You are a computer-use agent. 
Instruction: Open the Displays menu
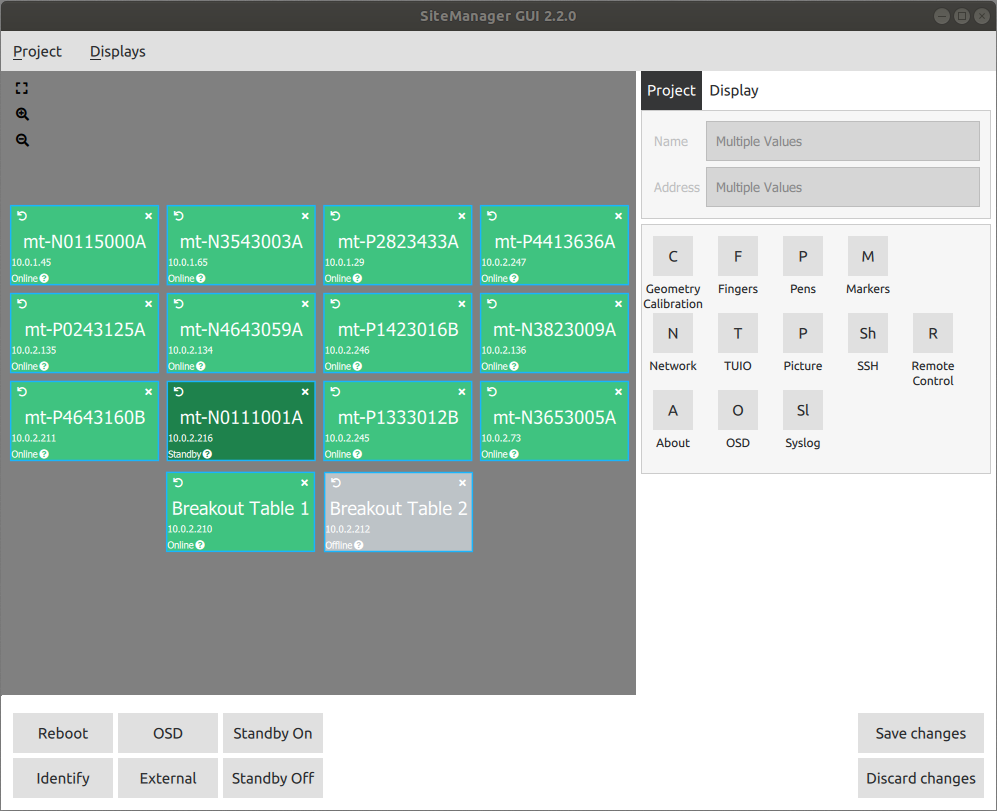[118, 52]
